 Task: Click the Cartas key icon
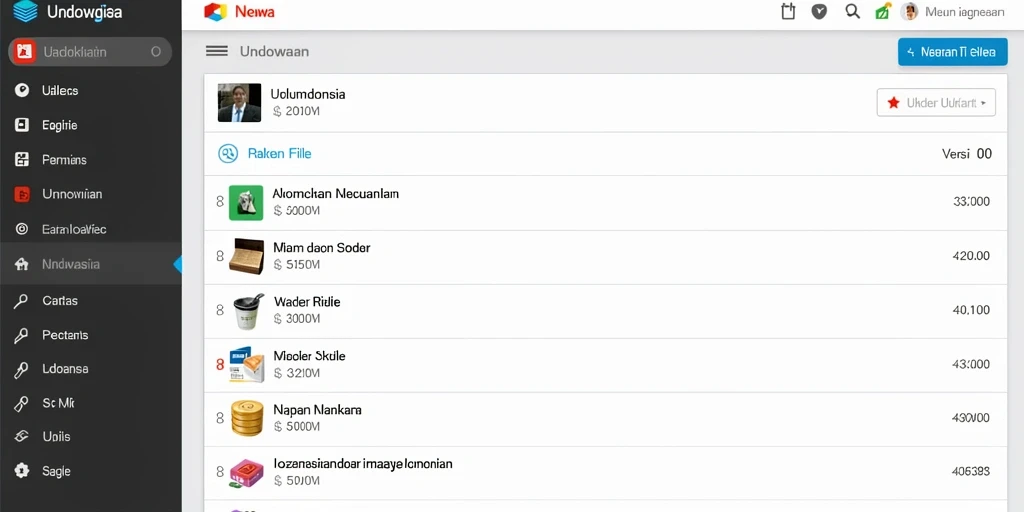[22, 300]
